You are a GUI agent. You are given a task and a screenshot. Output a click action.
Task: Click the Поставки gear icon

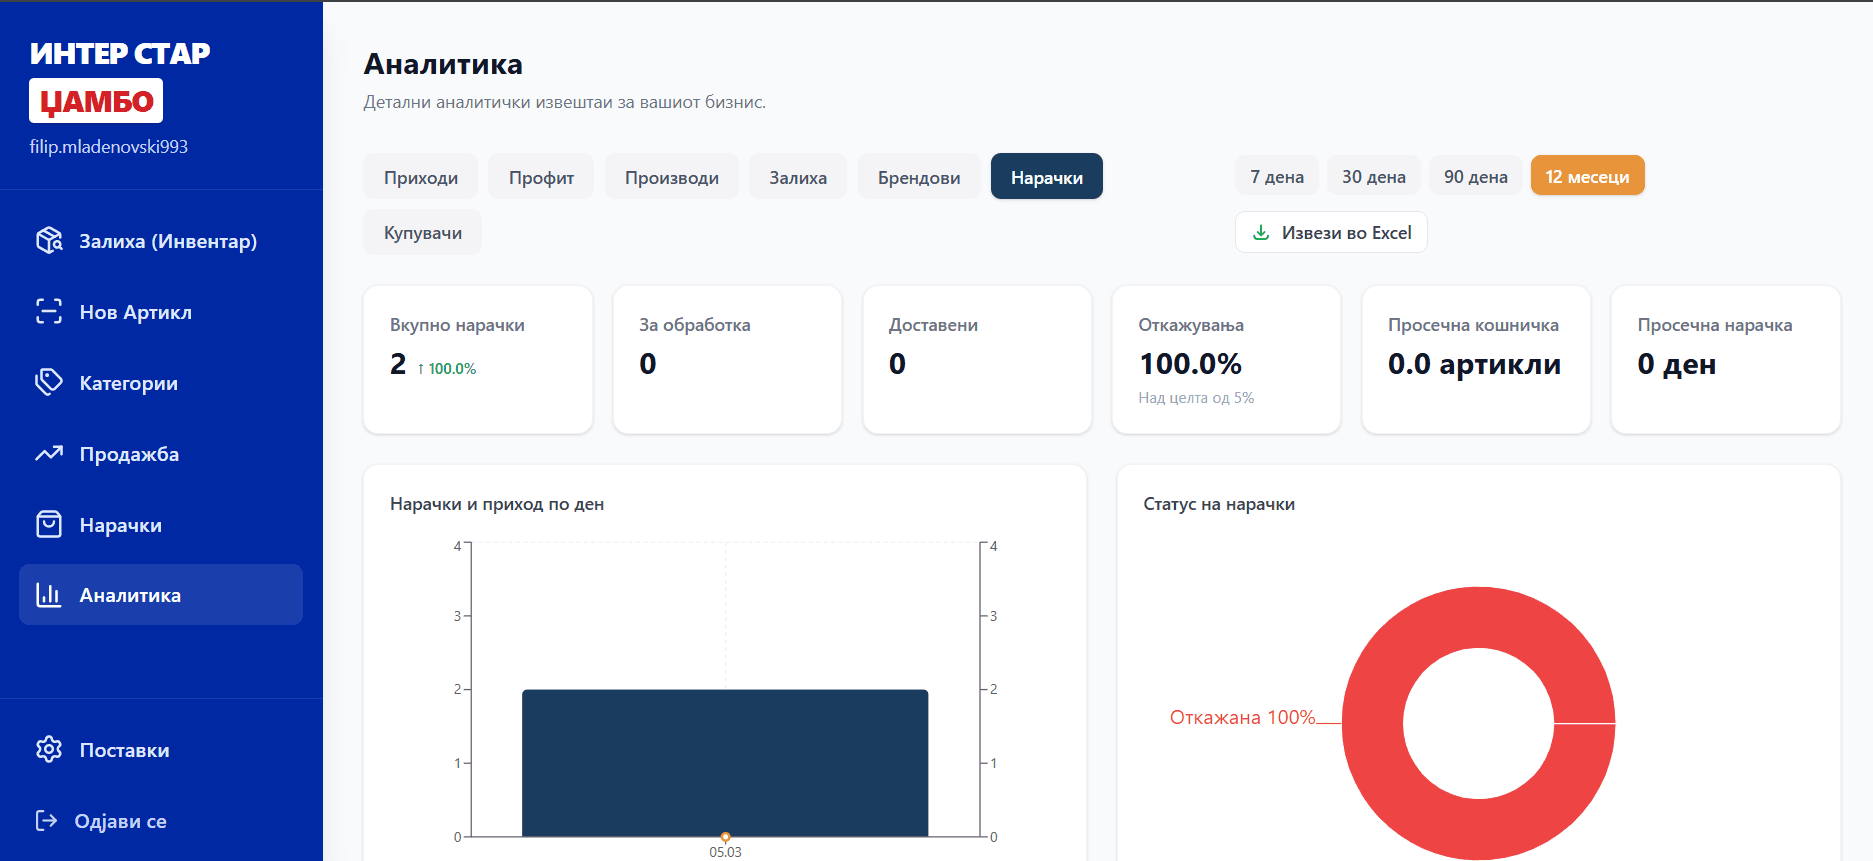(x=49, y=749)
